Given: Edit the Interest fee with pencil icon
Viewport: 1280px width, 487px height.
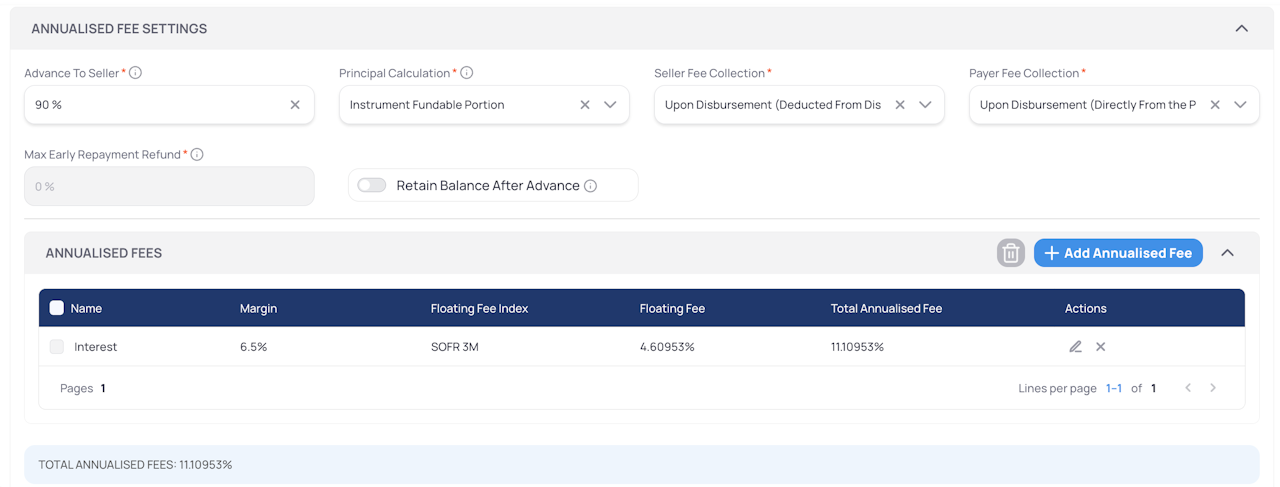Looking at the screenshot, I should pos(1075,347).
